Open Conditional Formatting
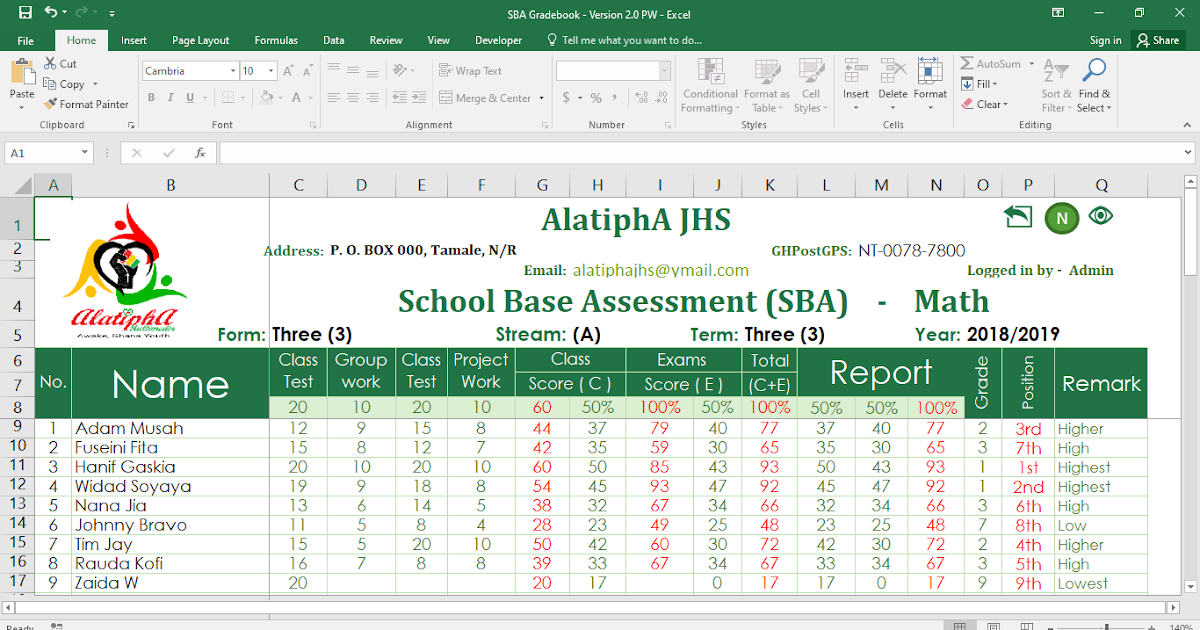 coord(710,86)
